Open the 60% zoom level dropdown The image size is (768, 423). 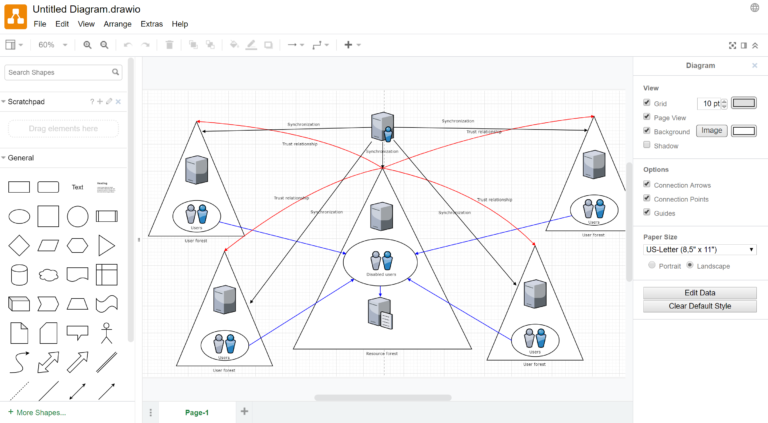52,45
